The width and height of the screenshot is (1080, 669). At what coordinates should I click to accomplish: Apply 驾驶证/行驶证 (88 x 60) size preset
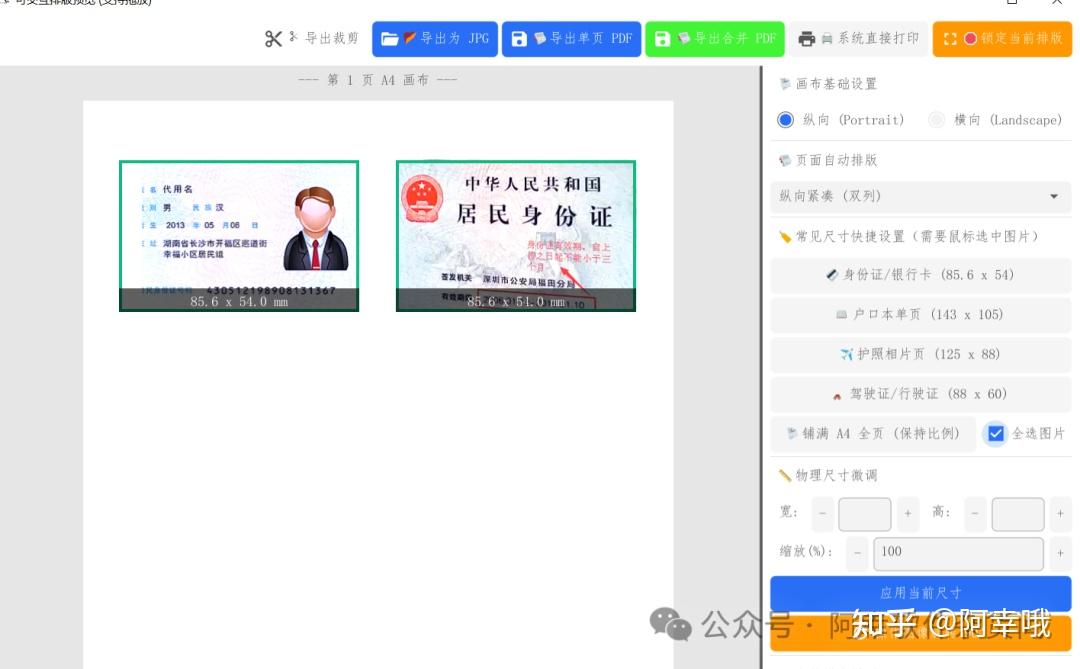click(920, 394)
